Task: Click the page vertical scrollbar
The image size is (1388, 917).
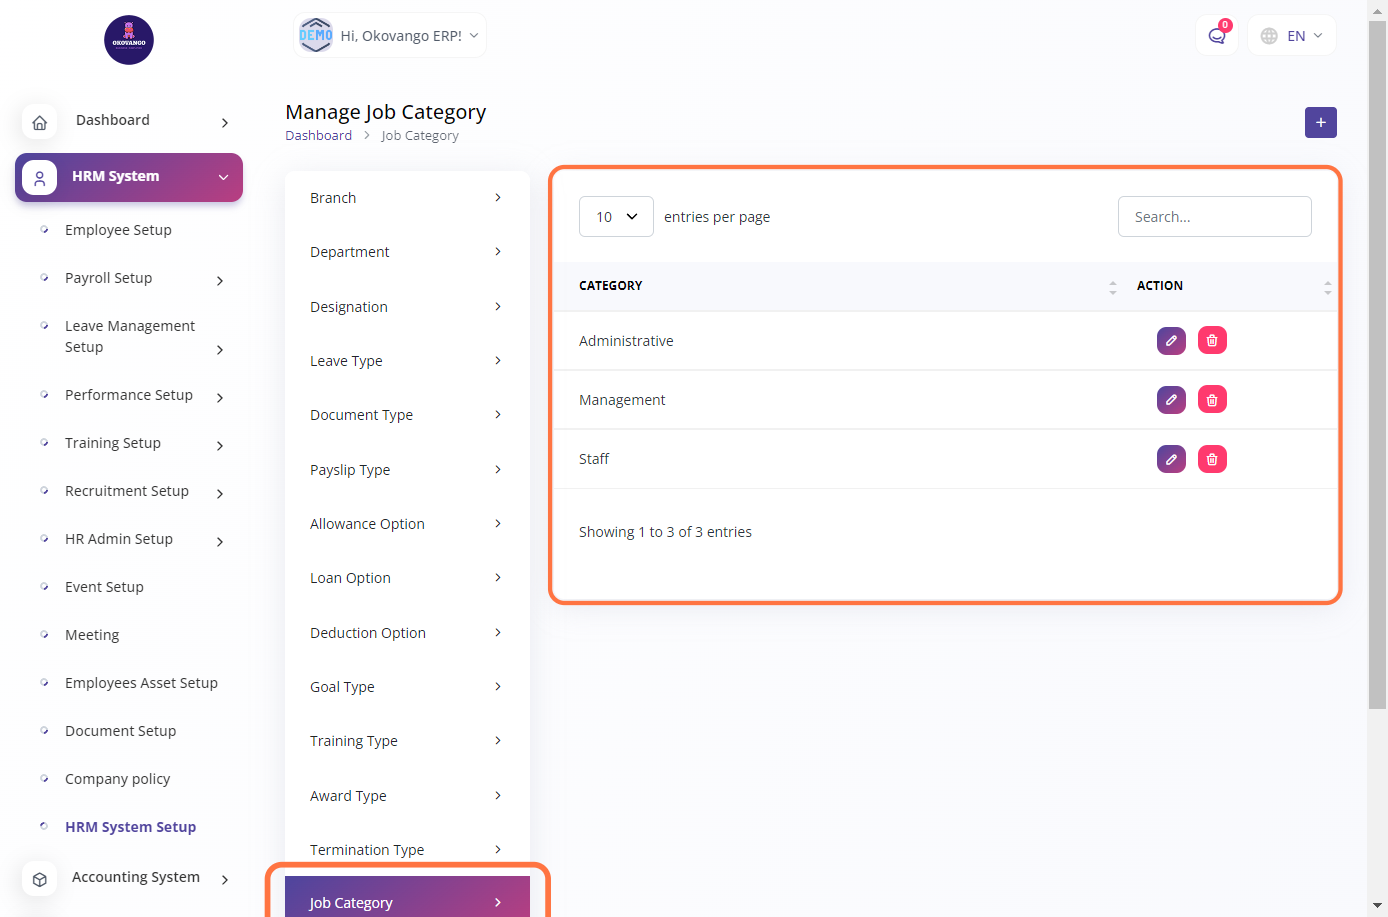Action: pos(1377,400)
